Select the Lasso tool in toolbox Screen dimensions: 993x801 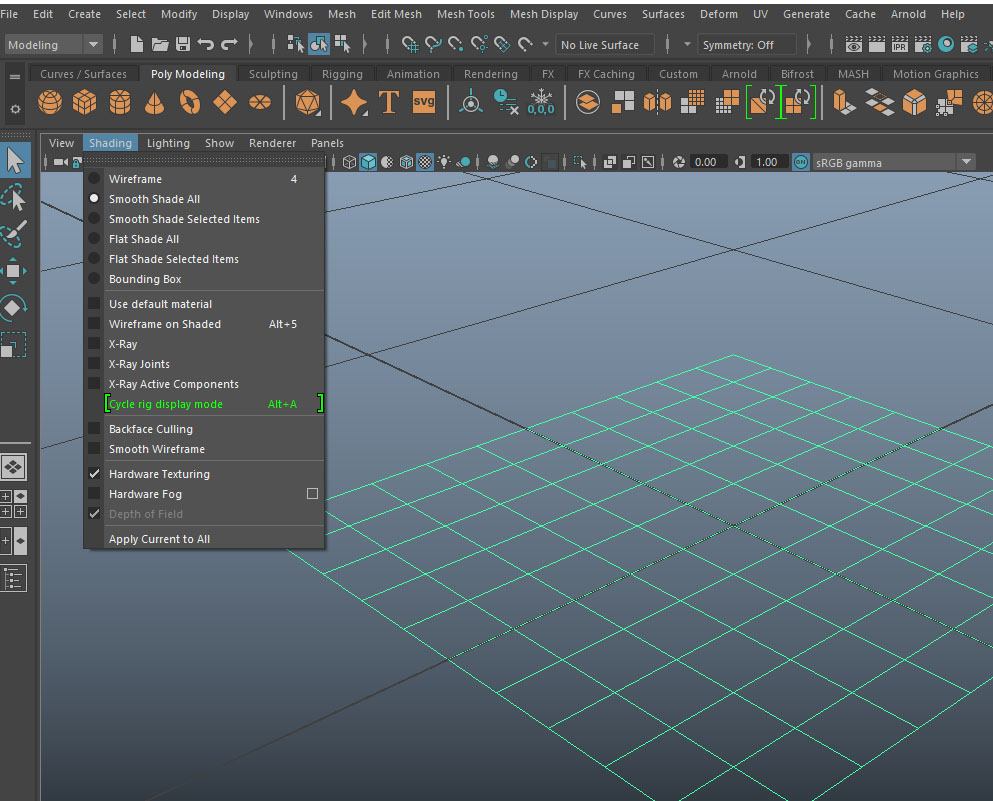[14, 198]
